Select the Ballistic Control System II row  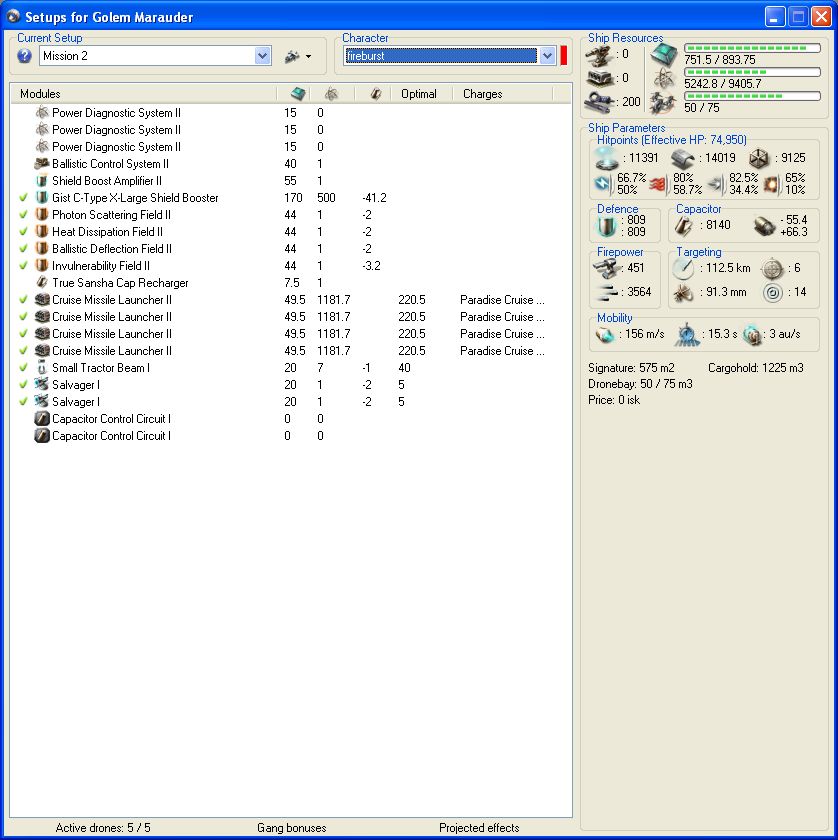click(291, 164)
